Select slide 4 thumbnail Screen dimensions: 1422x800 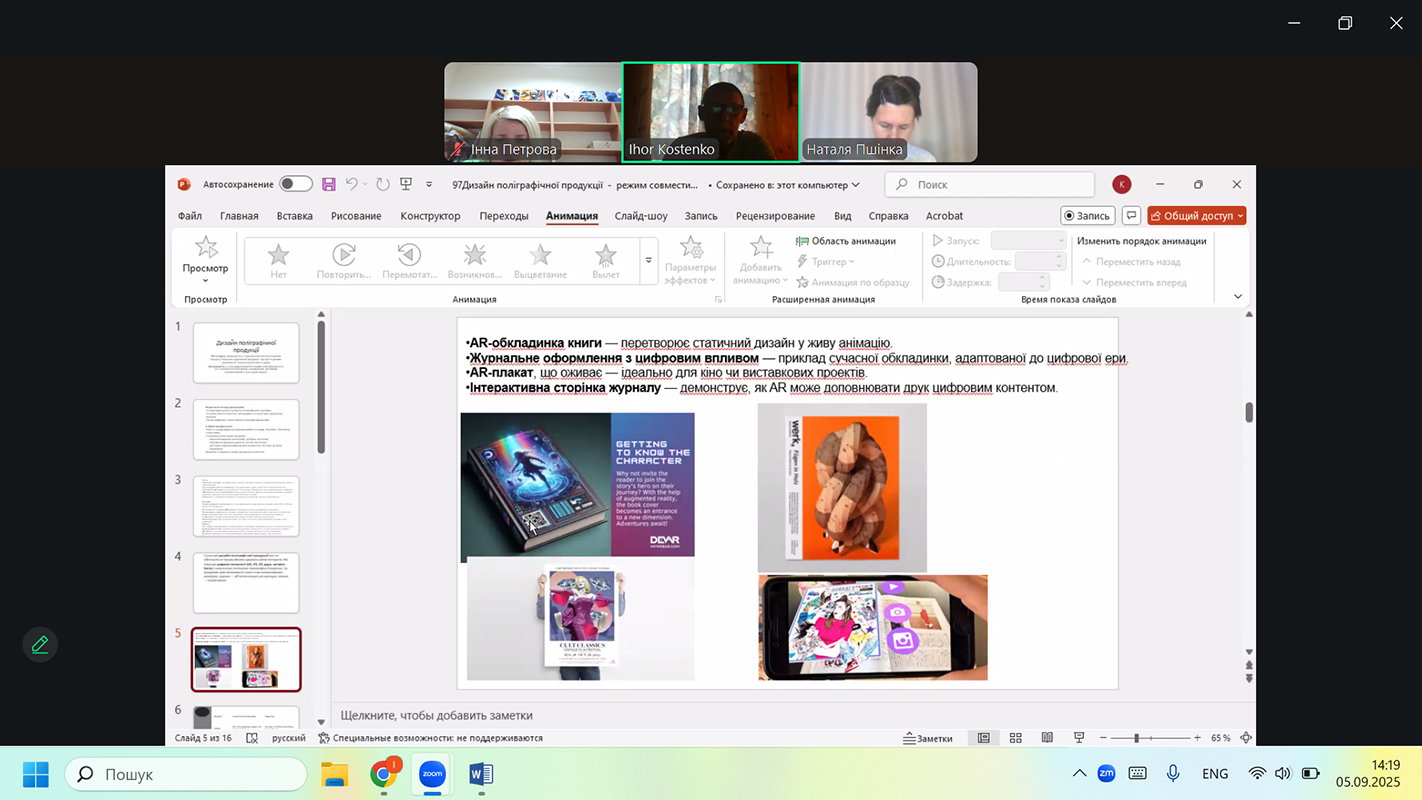[246, 582]
